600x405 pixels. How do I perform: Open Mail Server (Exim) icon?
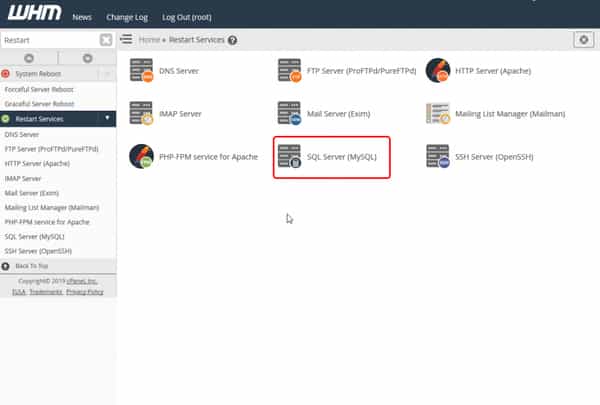click(x=289, y=113)
